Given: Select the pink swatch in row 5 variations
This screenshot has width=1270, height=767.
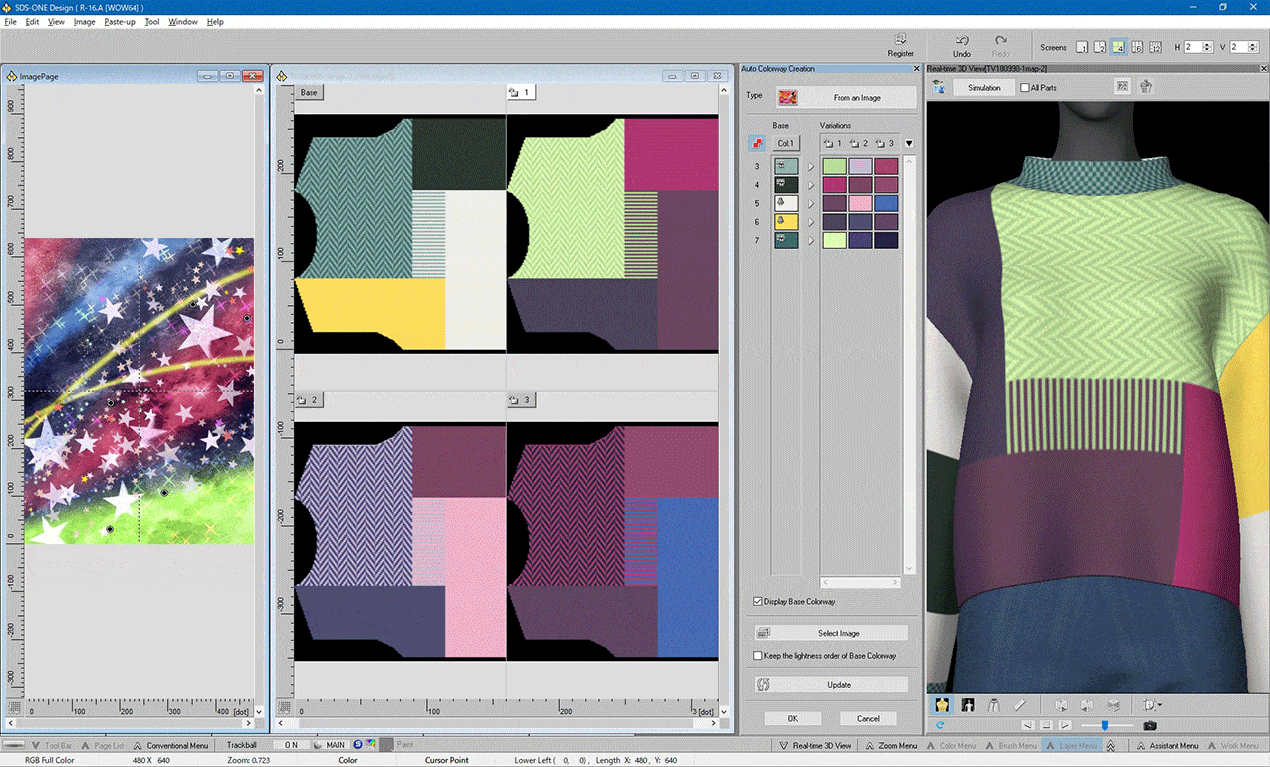Looking at the screenshot, I should [x=859, y=203].
